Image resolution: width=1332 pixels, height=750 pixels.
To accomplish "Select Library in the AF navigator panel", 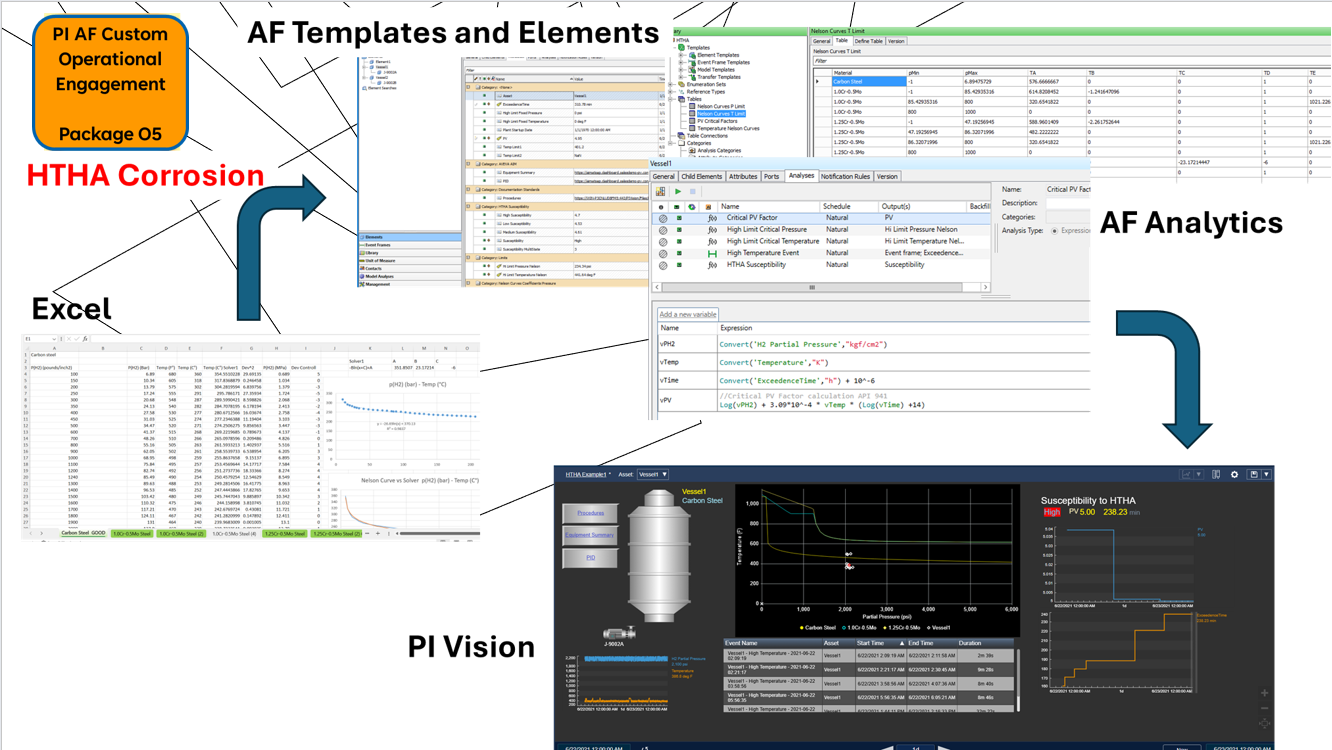I will tap(411, 253).
